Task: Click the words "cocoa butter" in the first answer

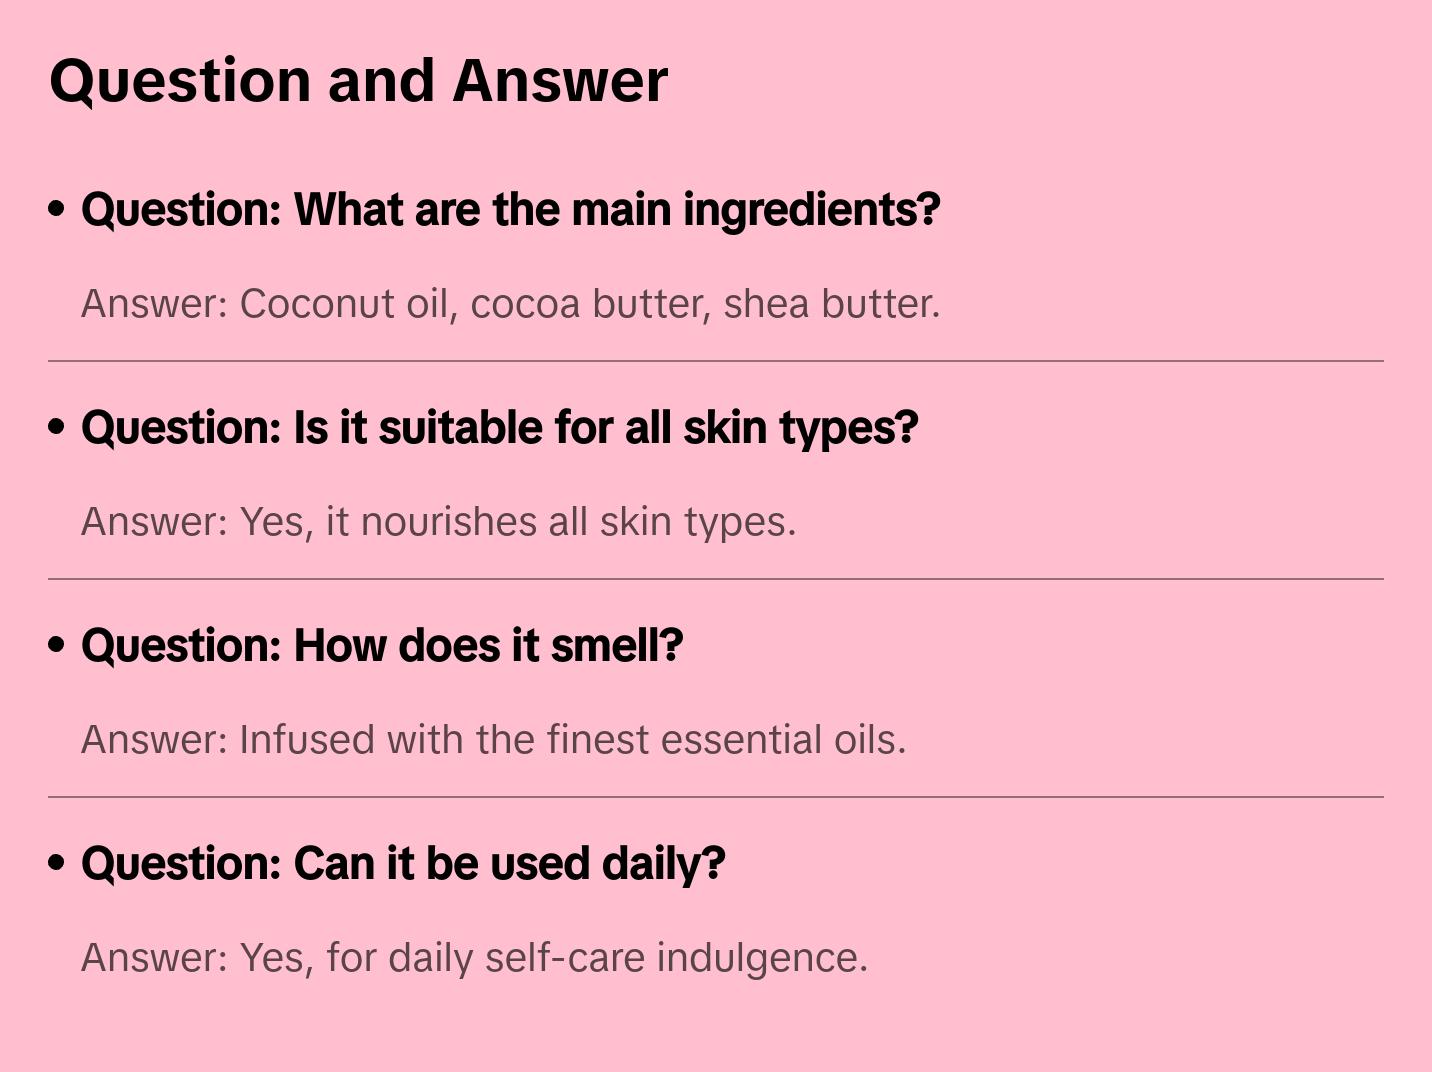Action: pyautogui.click(x=591, y=304)
